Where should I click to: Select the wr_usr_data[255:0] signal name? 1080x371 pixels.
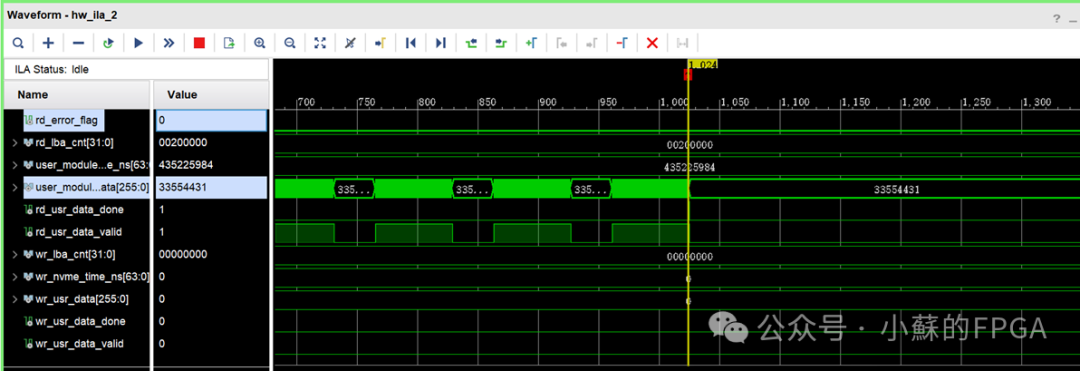pyautogui.click(x=81, y=299)
